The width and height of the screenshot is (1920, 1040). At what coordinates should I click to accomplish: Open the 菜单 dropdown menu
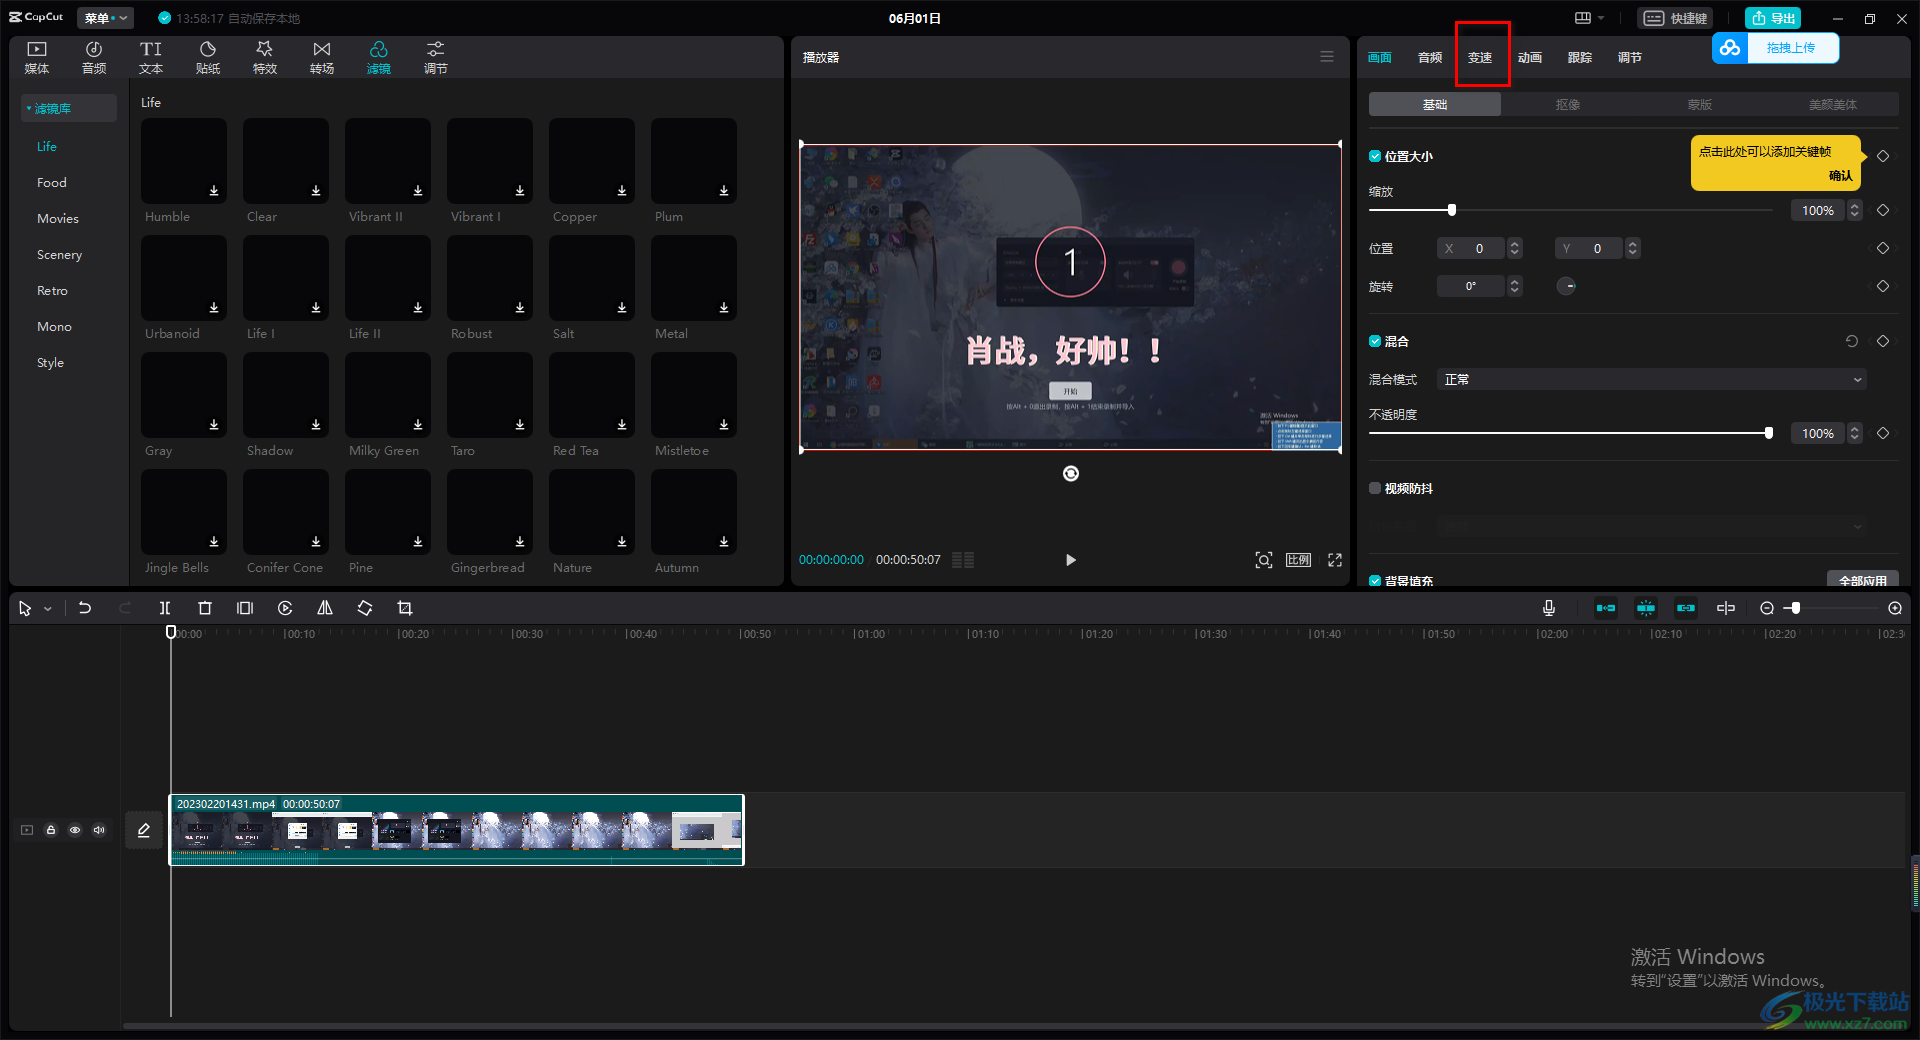105,18
